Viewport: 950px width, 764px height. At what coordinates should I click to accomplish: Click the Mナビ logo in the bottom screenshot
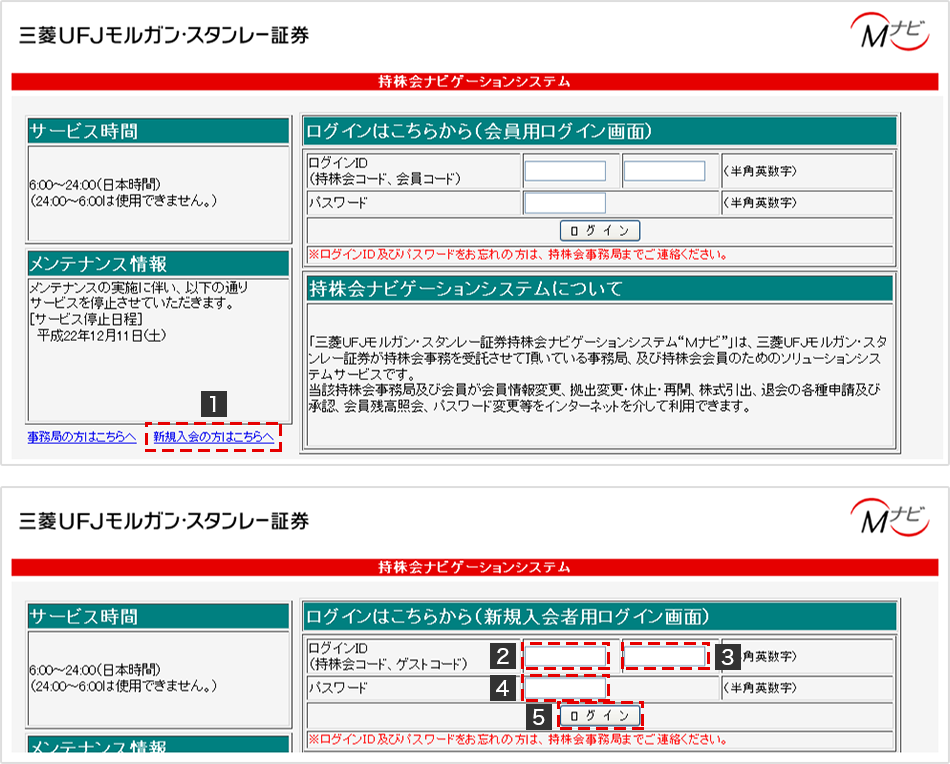click(889, 519)
